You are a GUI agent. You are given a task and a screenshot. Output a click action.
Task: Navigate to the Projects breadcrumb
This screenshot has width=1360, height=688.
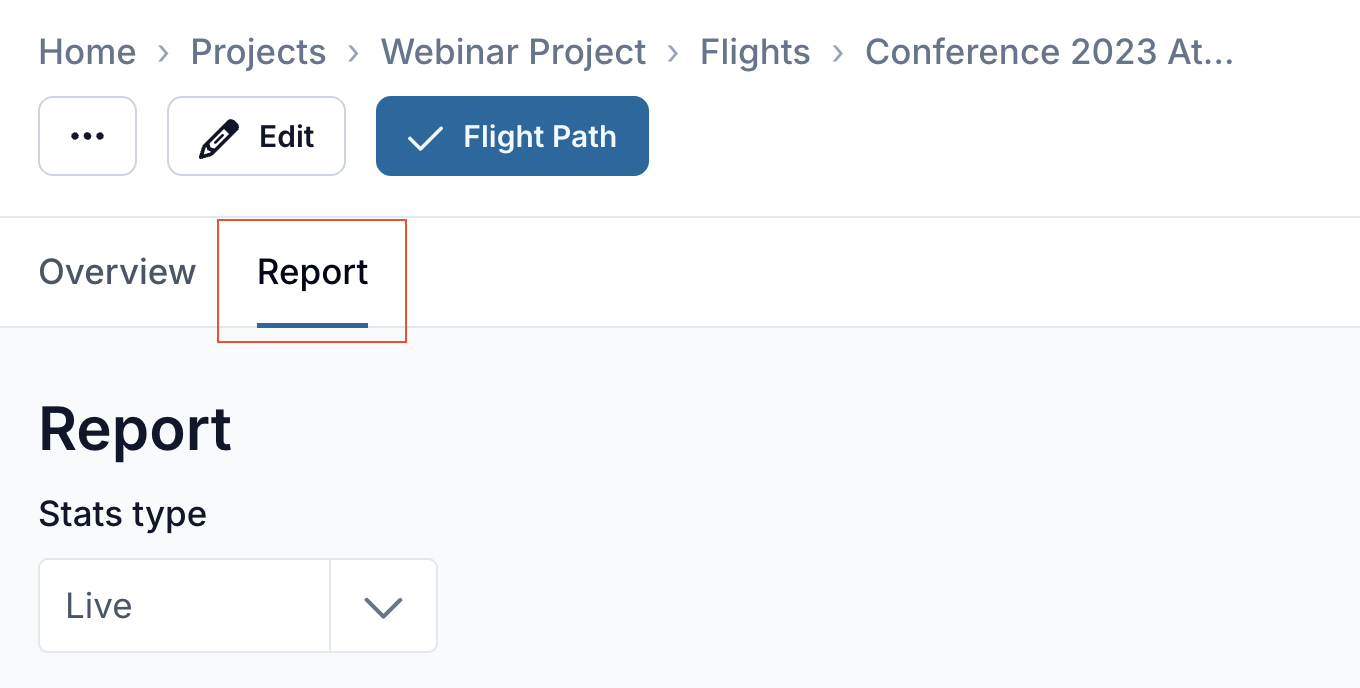[258, 52]
